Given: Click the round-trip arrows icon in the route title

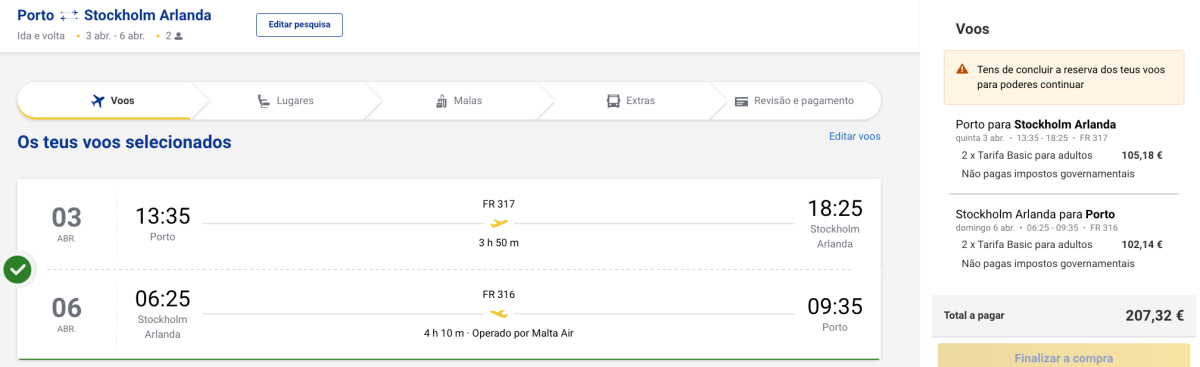Looking at the screenshot, I should [69, 16].
